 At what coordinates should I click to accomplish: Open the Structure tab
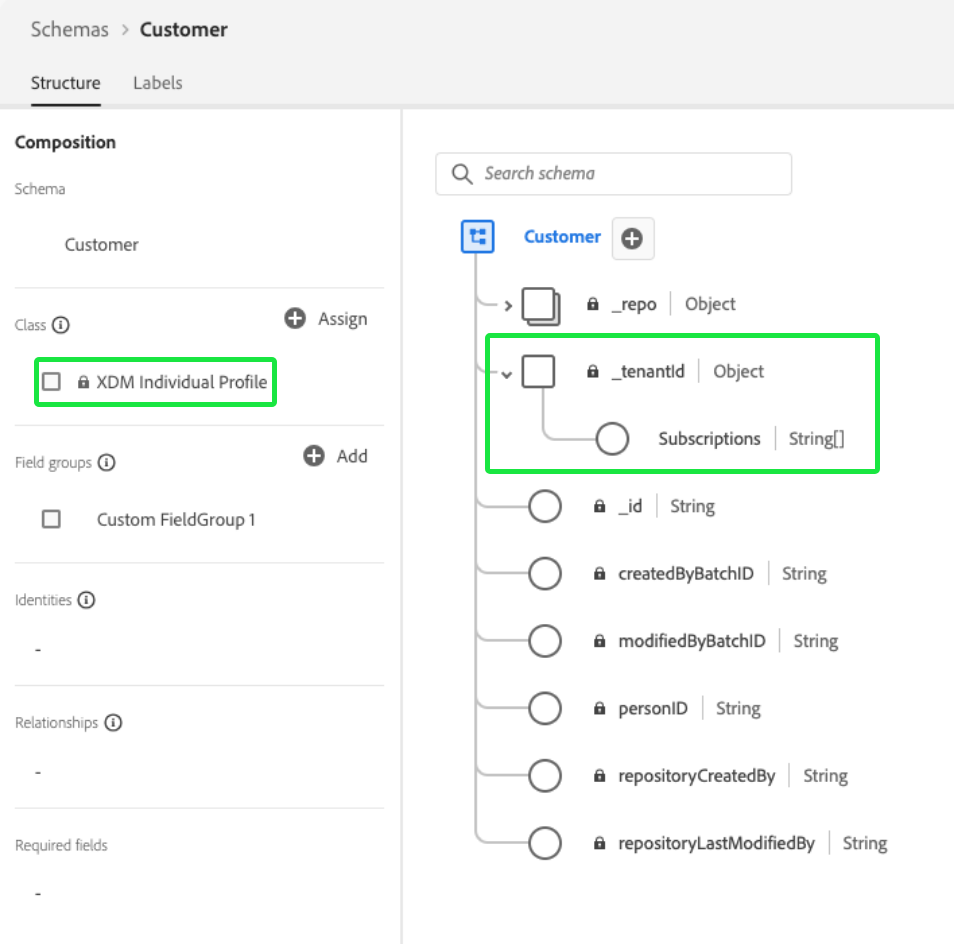[65, 83]
